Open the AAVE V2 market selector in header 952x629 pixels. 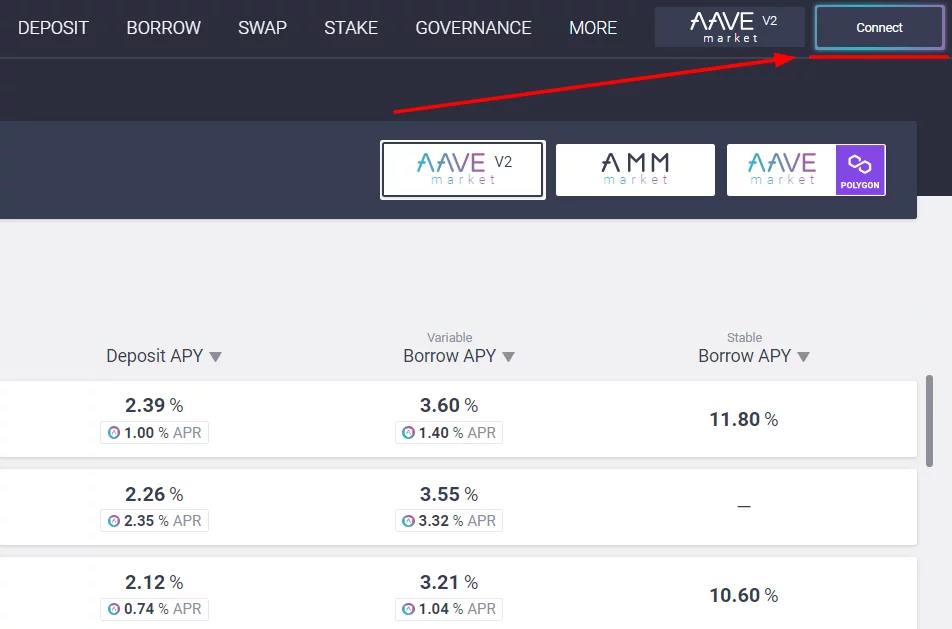pos(730,27)
